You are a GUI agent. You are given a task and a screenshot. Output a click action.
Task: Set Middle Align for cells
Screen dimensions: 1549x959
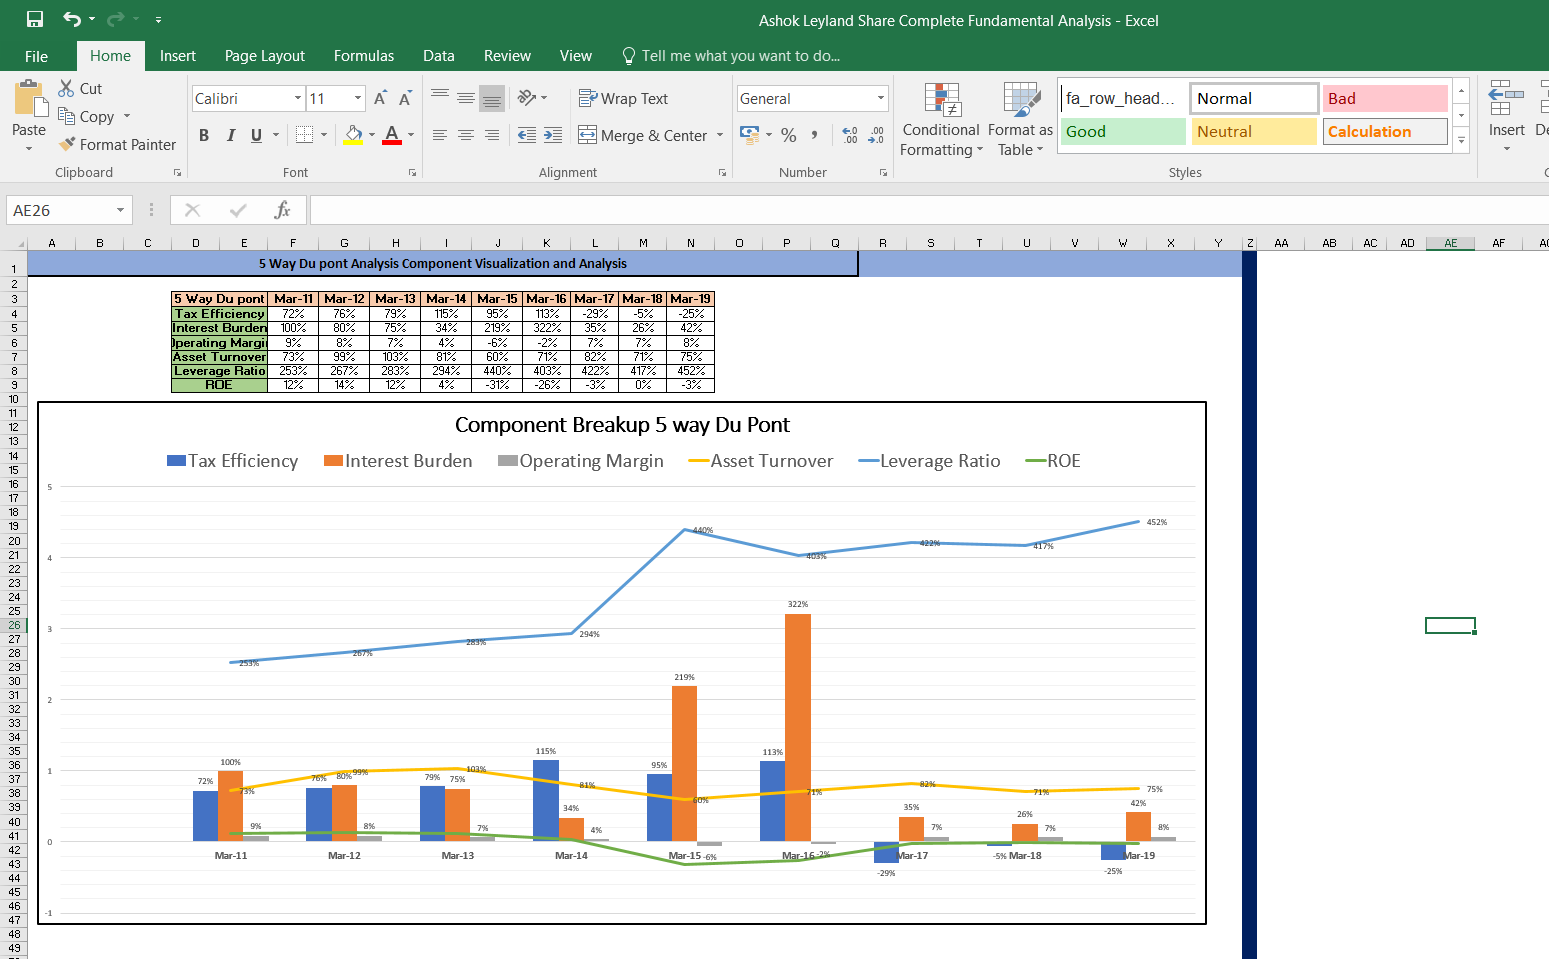tap(466, 98)
